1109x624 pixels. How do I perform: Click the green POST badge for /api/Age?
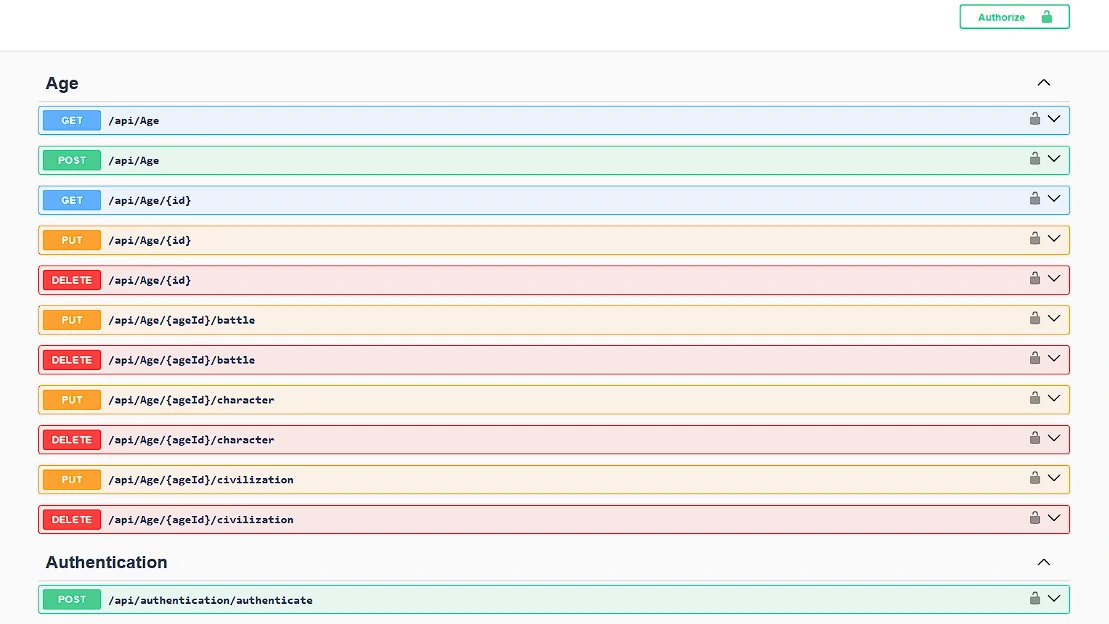72,160
